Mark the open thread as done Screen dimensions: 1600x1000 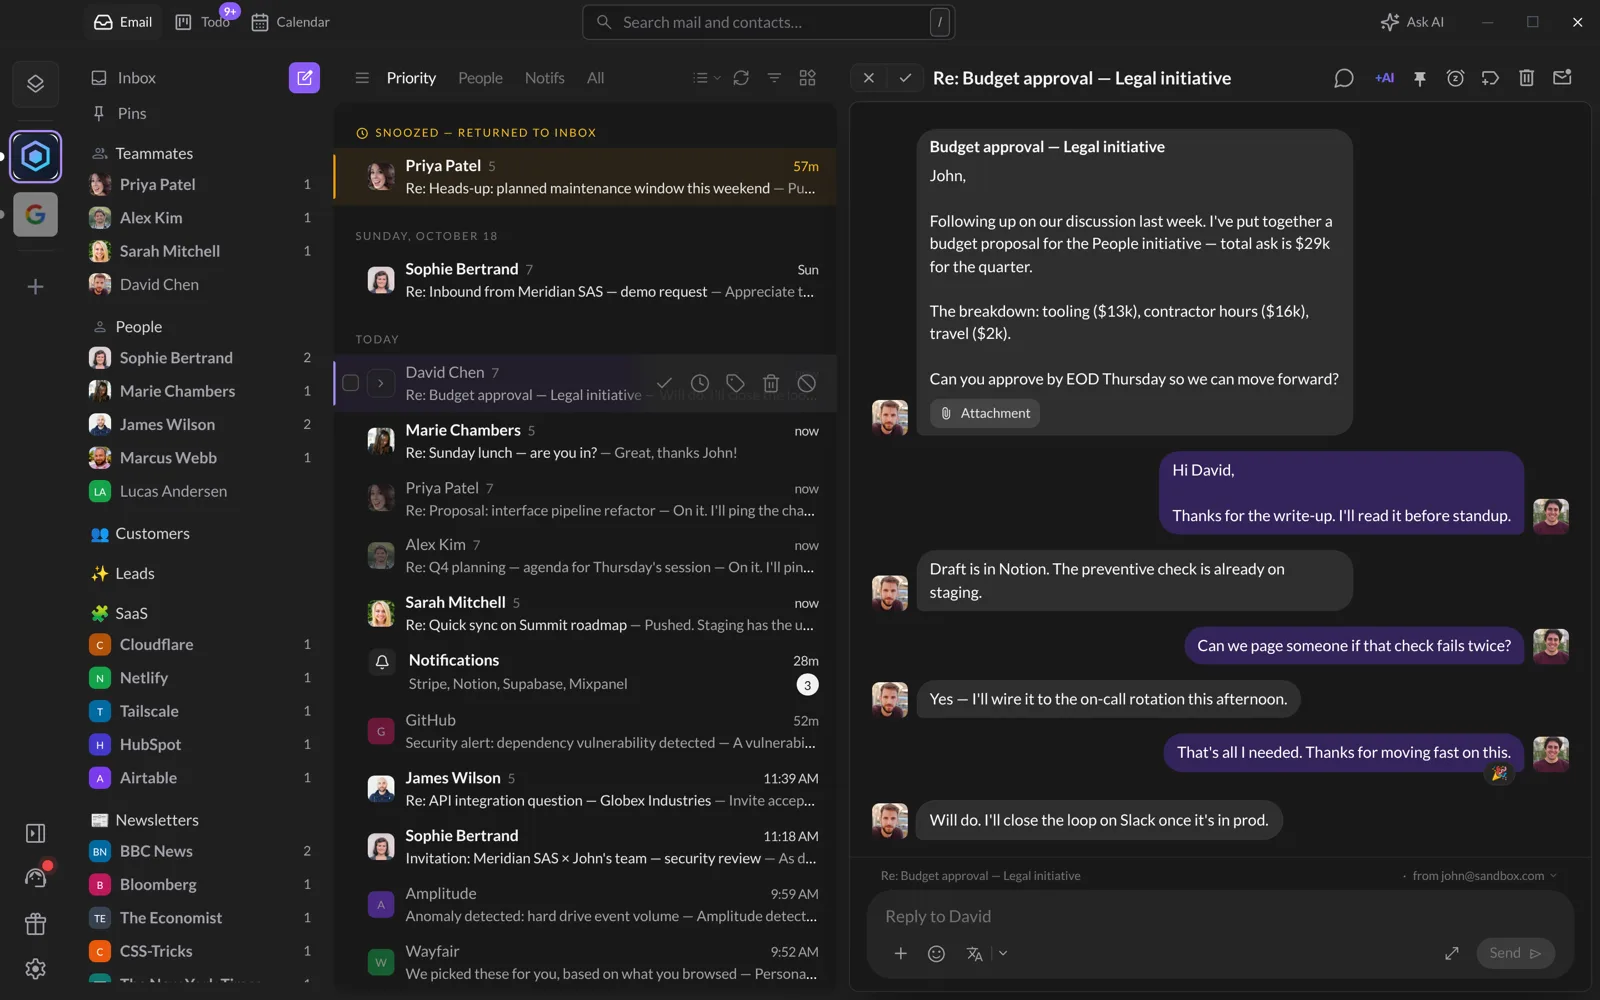coord(905,78)
